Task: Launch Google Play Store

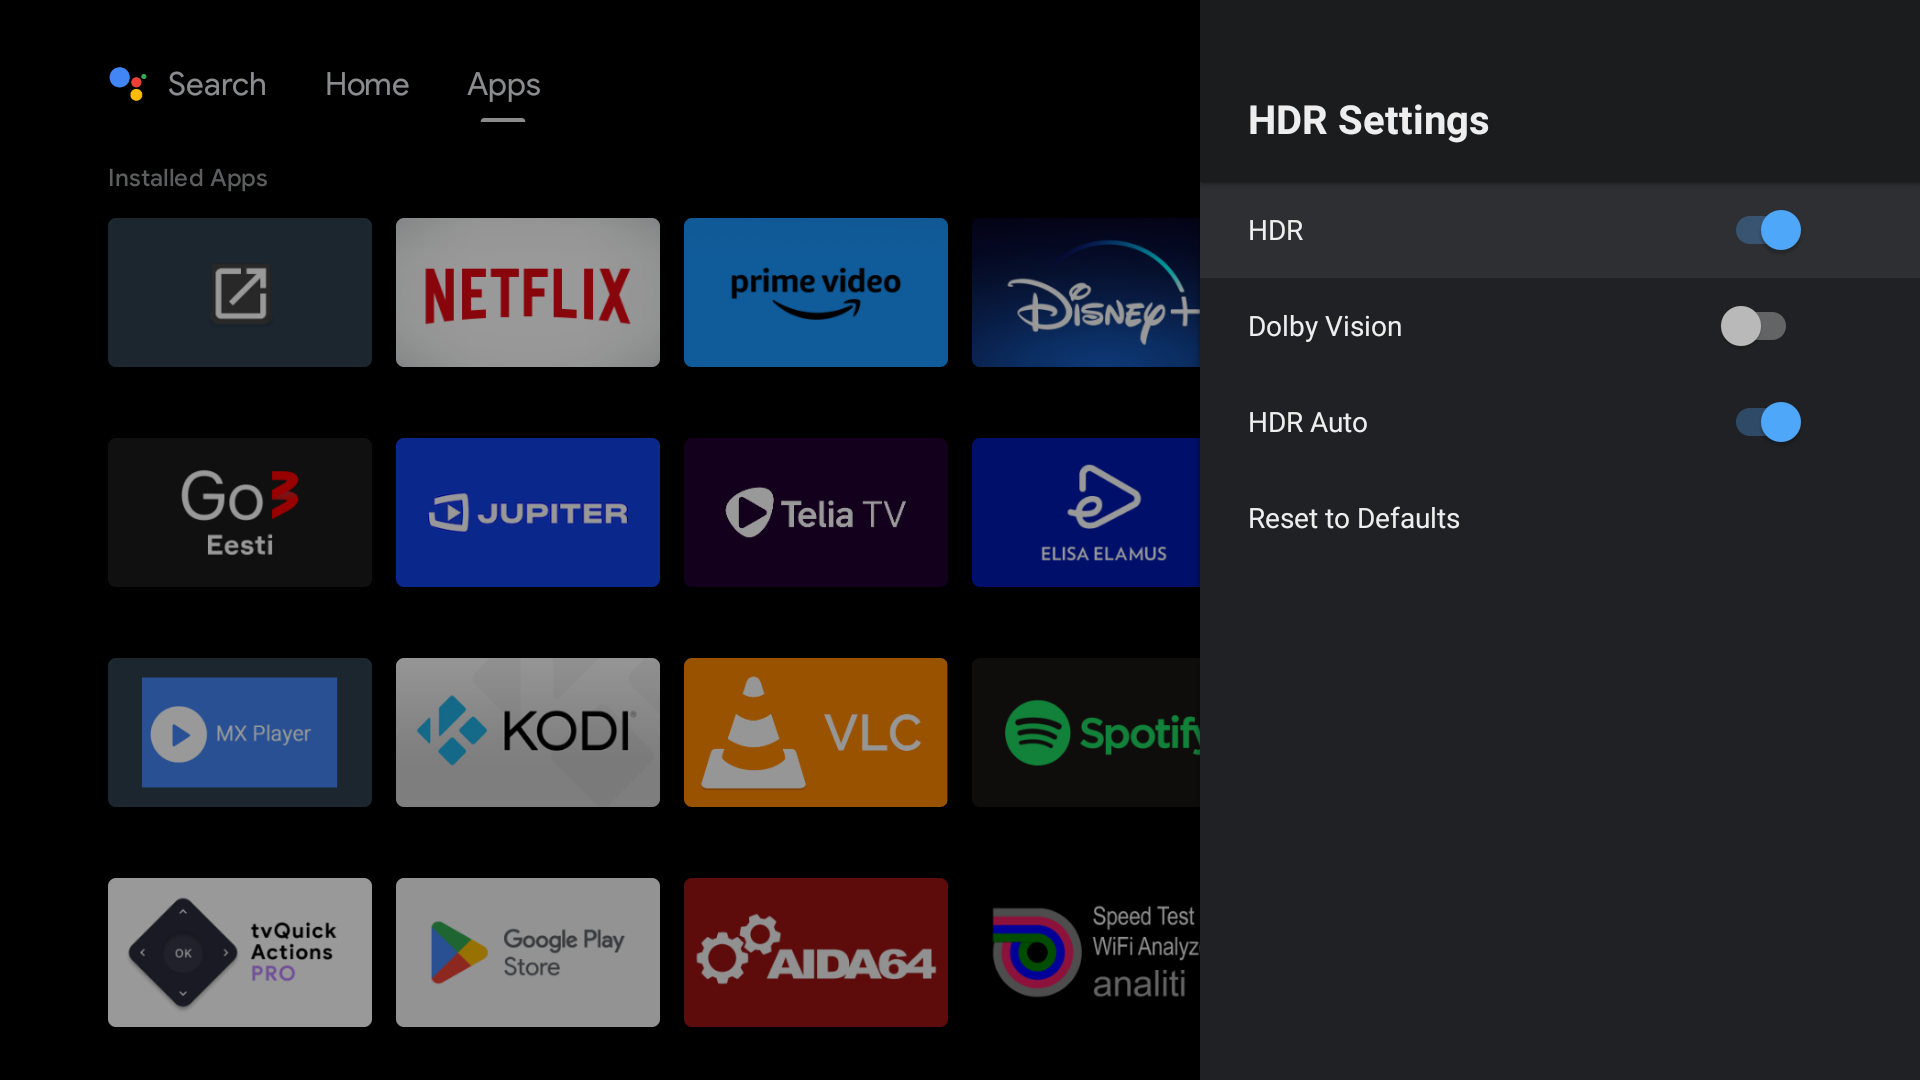Action: pyautogui.click(x=527, y=952)
